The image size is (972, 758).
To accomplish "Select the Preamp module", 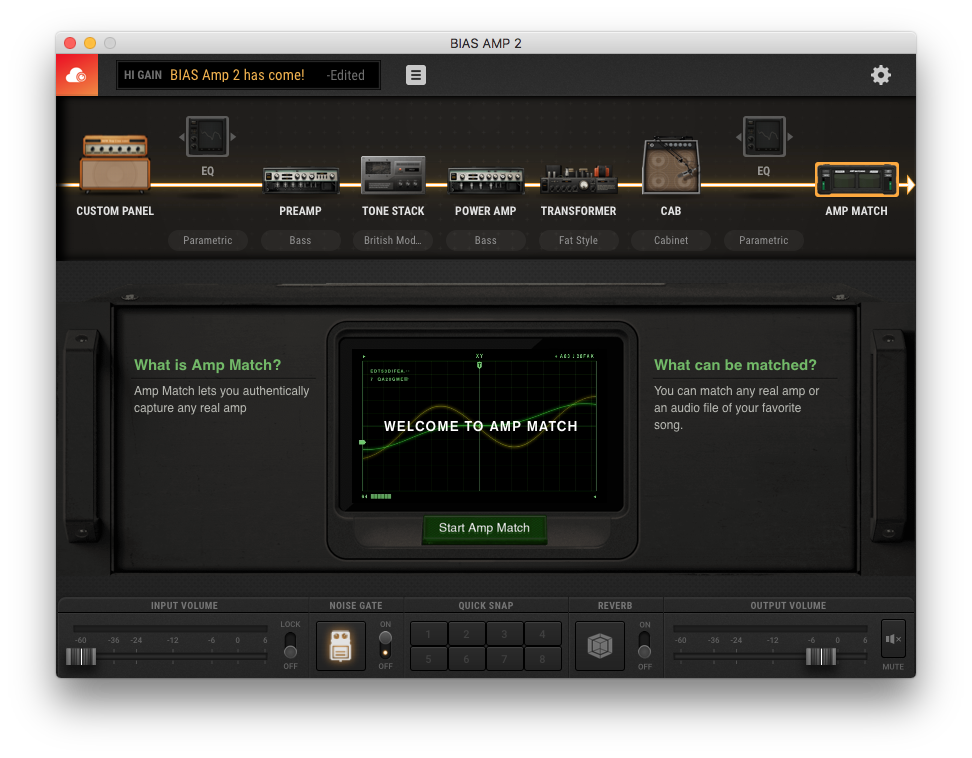I will pyautogui.click(x=301, y=180).
